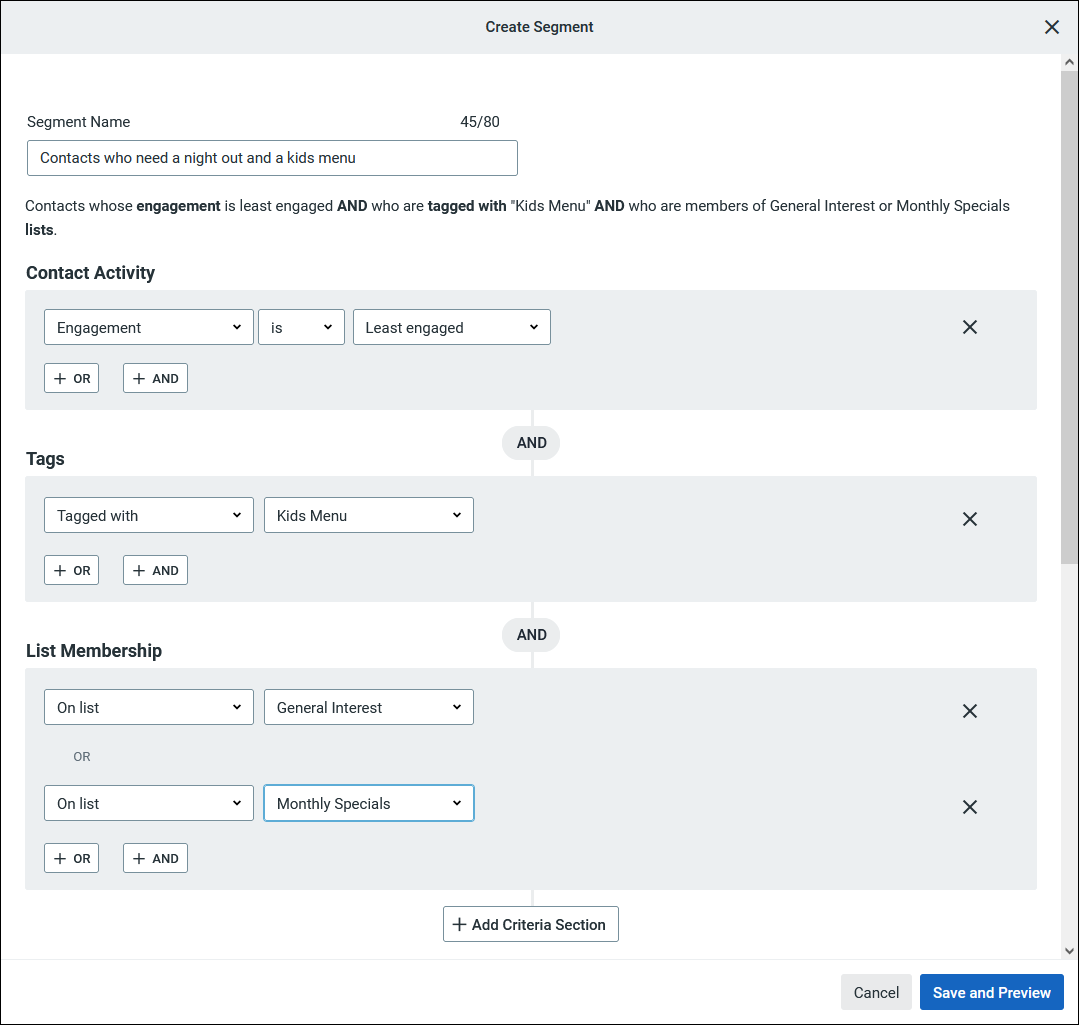Image resolution: width=1079 pixels, height=1025 pixels.
Task: Click Save and Preview
Action: point(992,993)
